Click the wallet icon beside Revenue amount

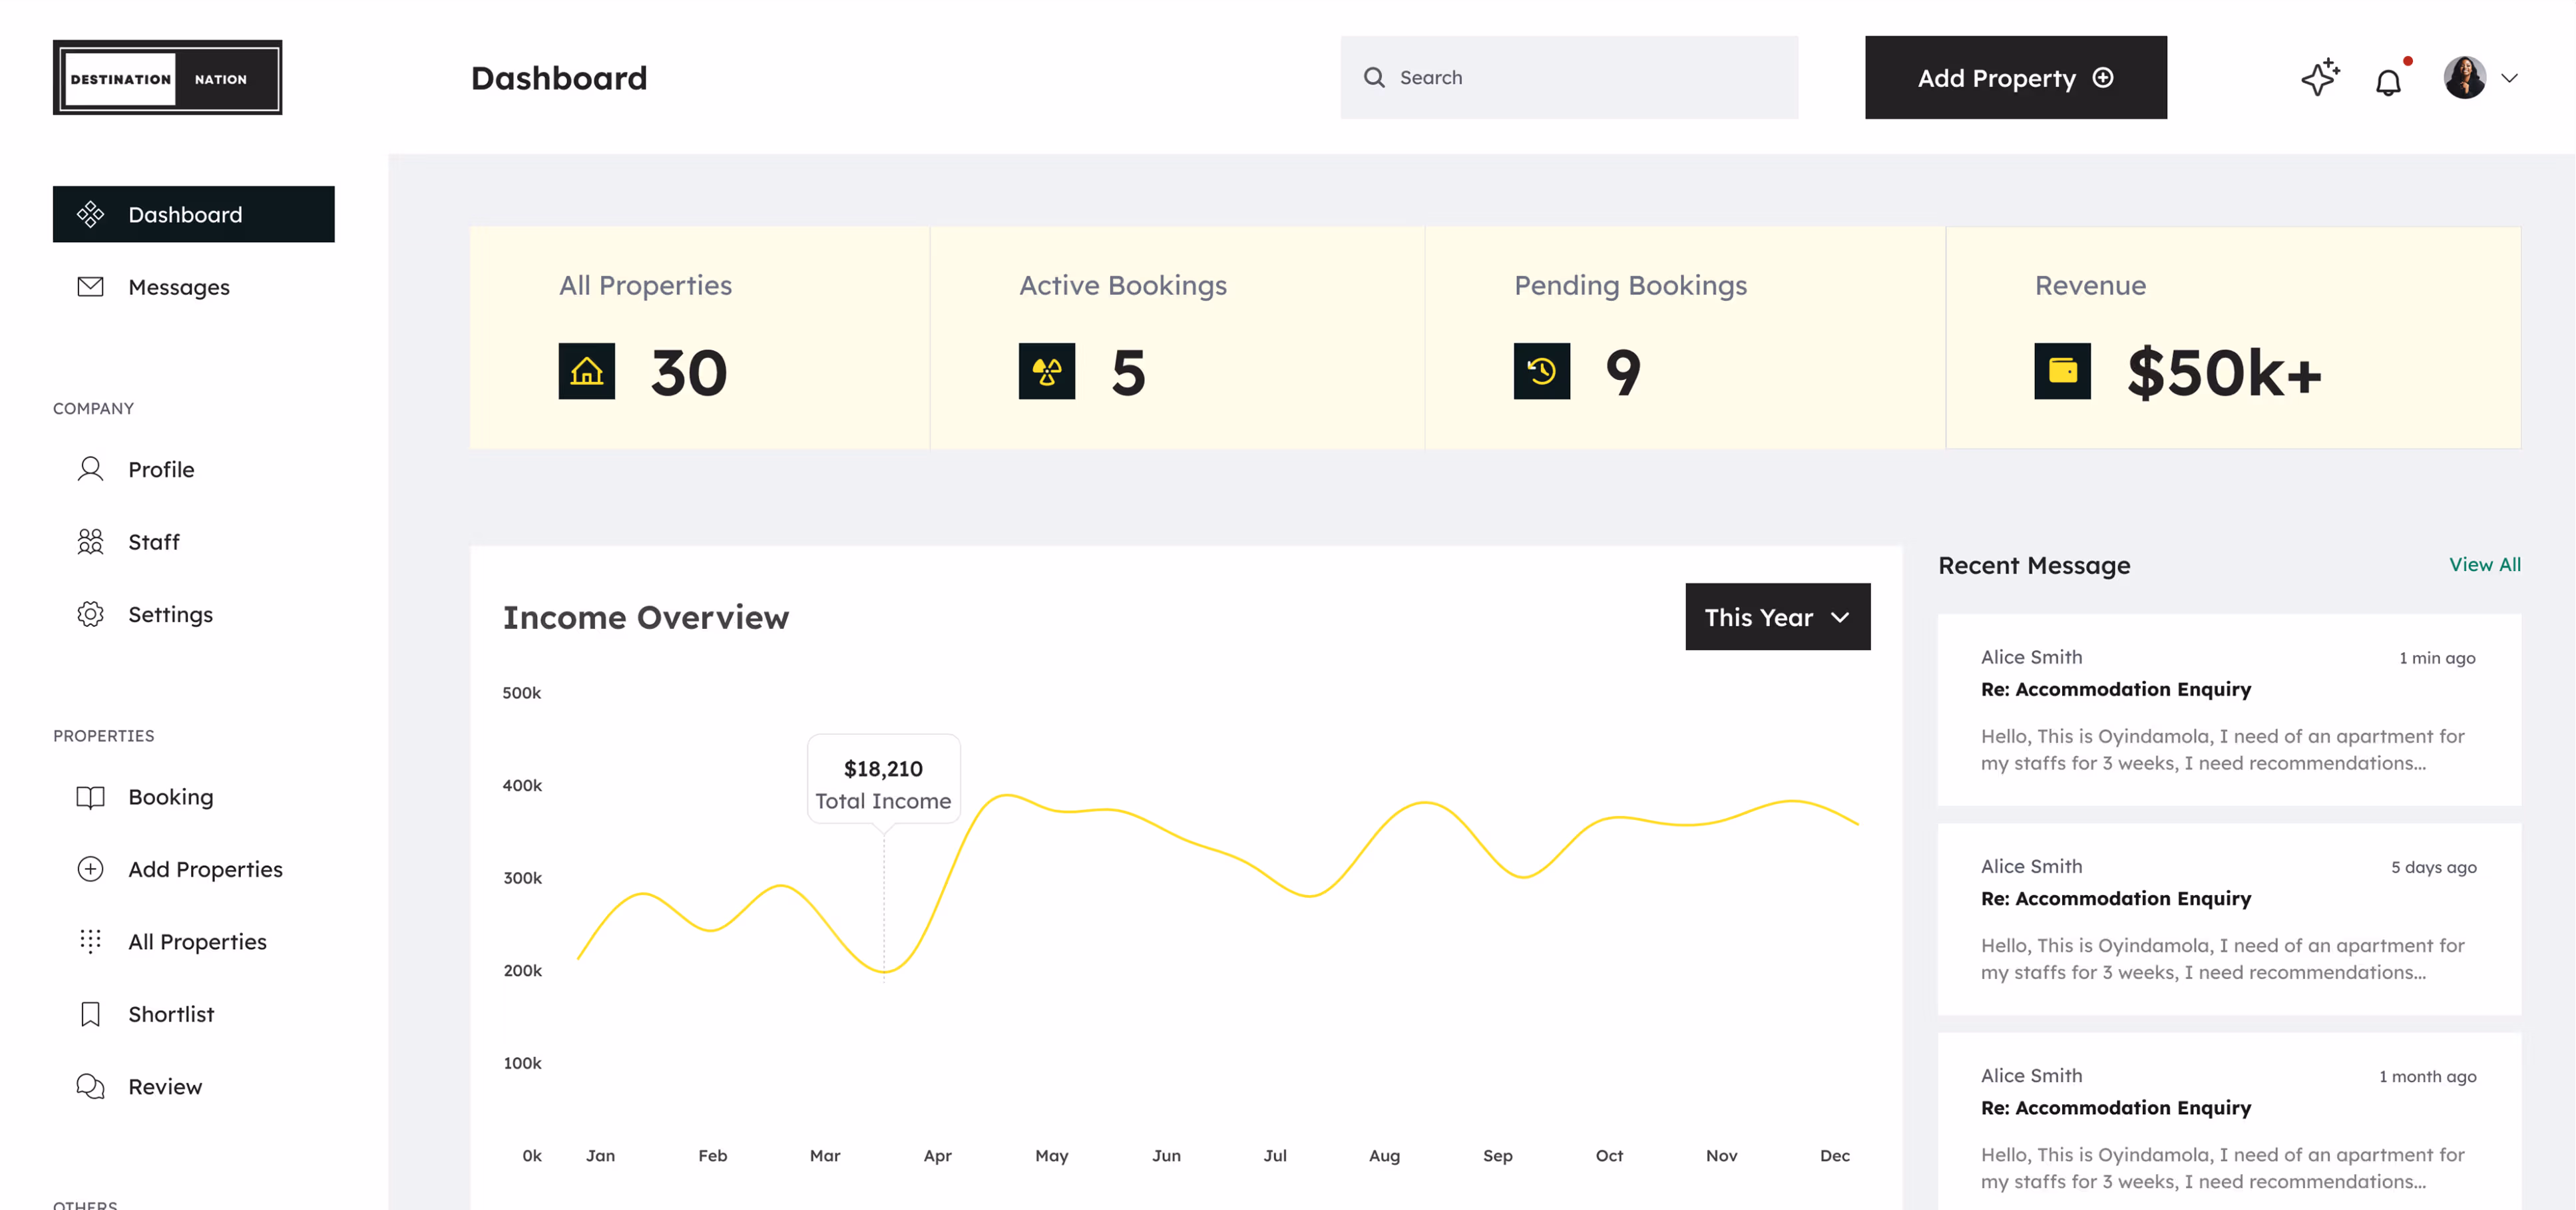2062,371
